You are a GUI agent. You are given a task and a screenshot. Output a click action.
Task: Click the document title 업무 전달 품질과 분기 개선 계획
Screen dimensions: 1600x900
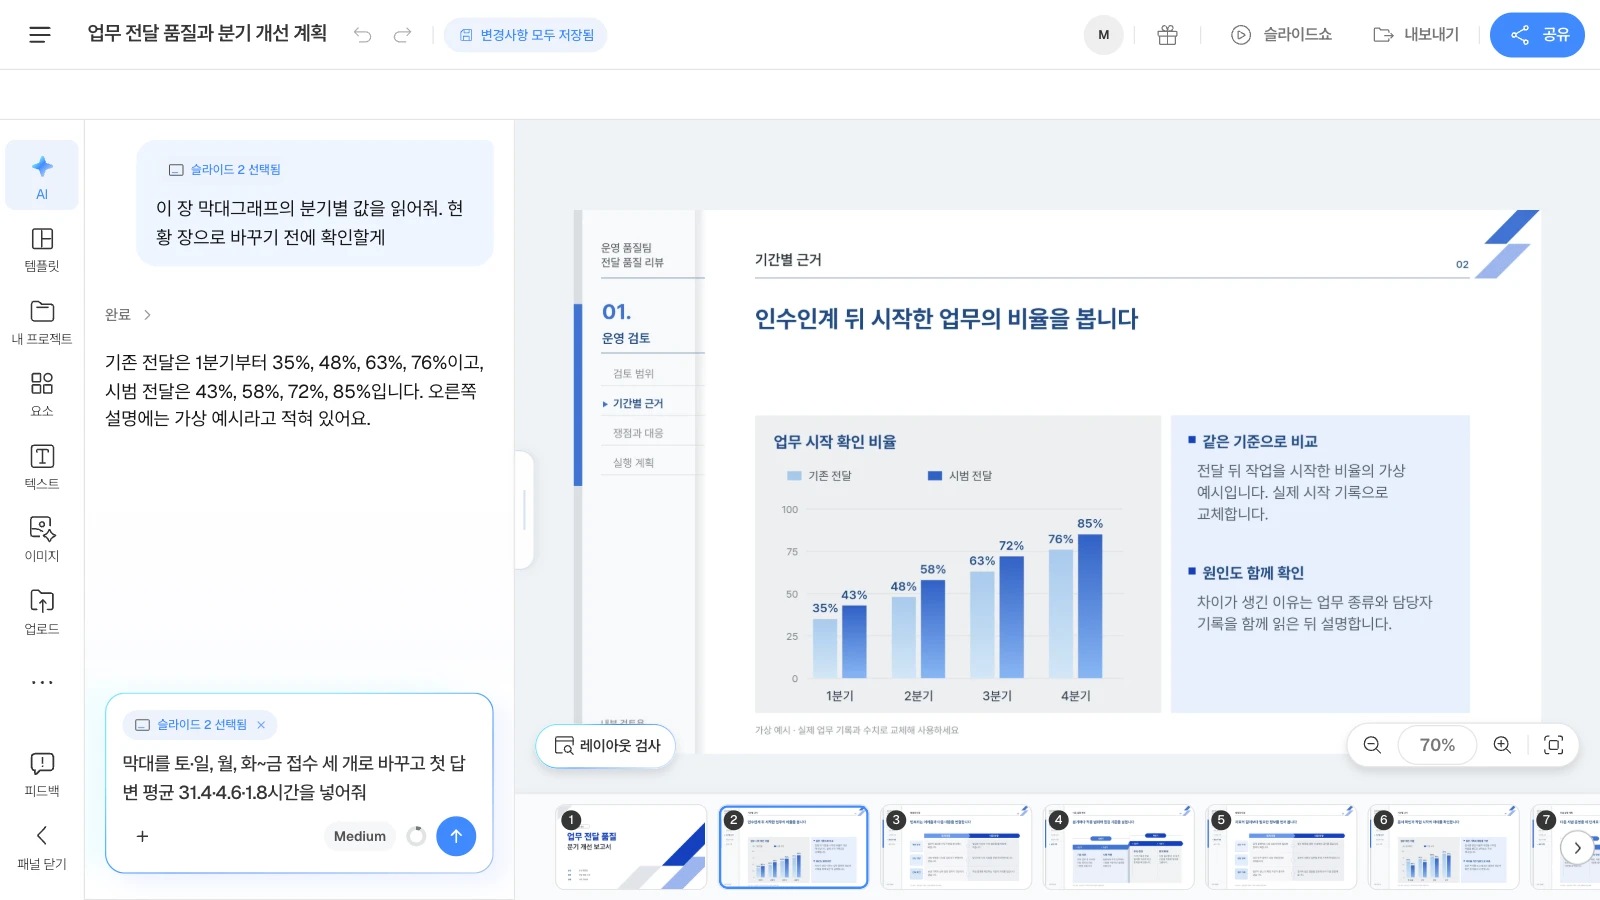(207, 33)
